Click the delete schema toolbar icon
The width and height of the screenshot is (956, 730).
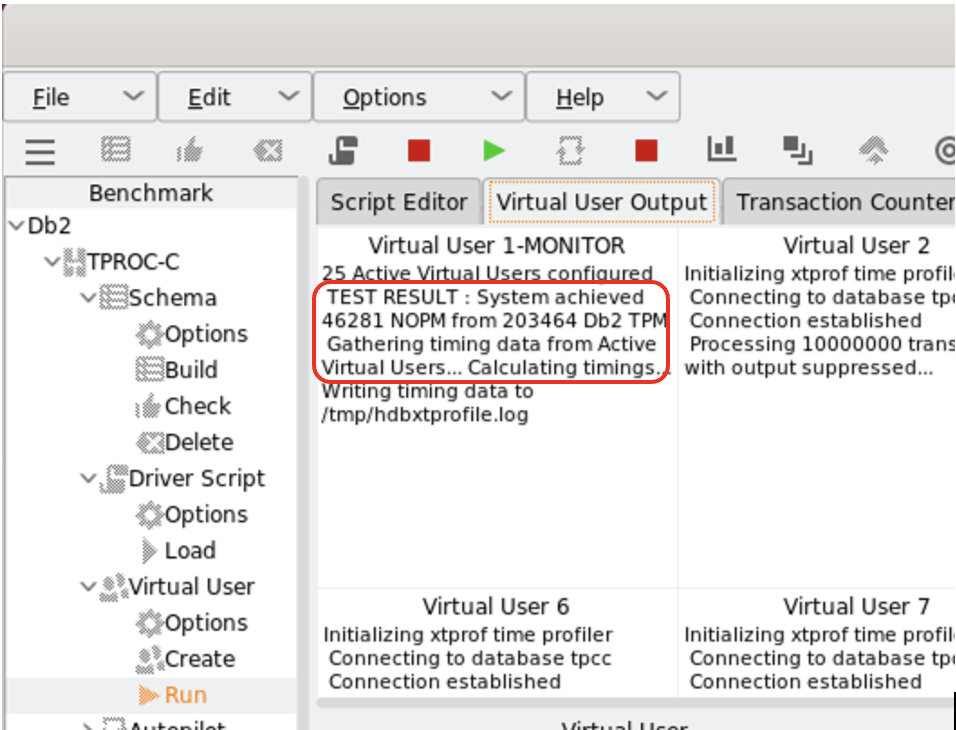click(268, 150)
